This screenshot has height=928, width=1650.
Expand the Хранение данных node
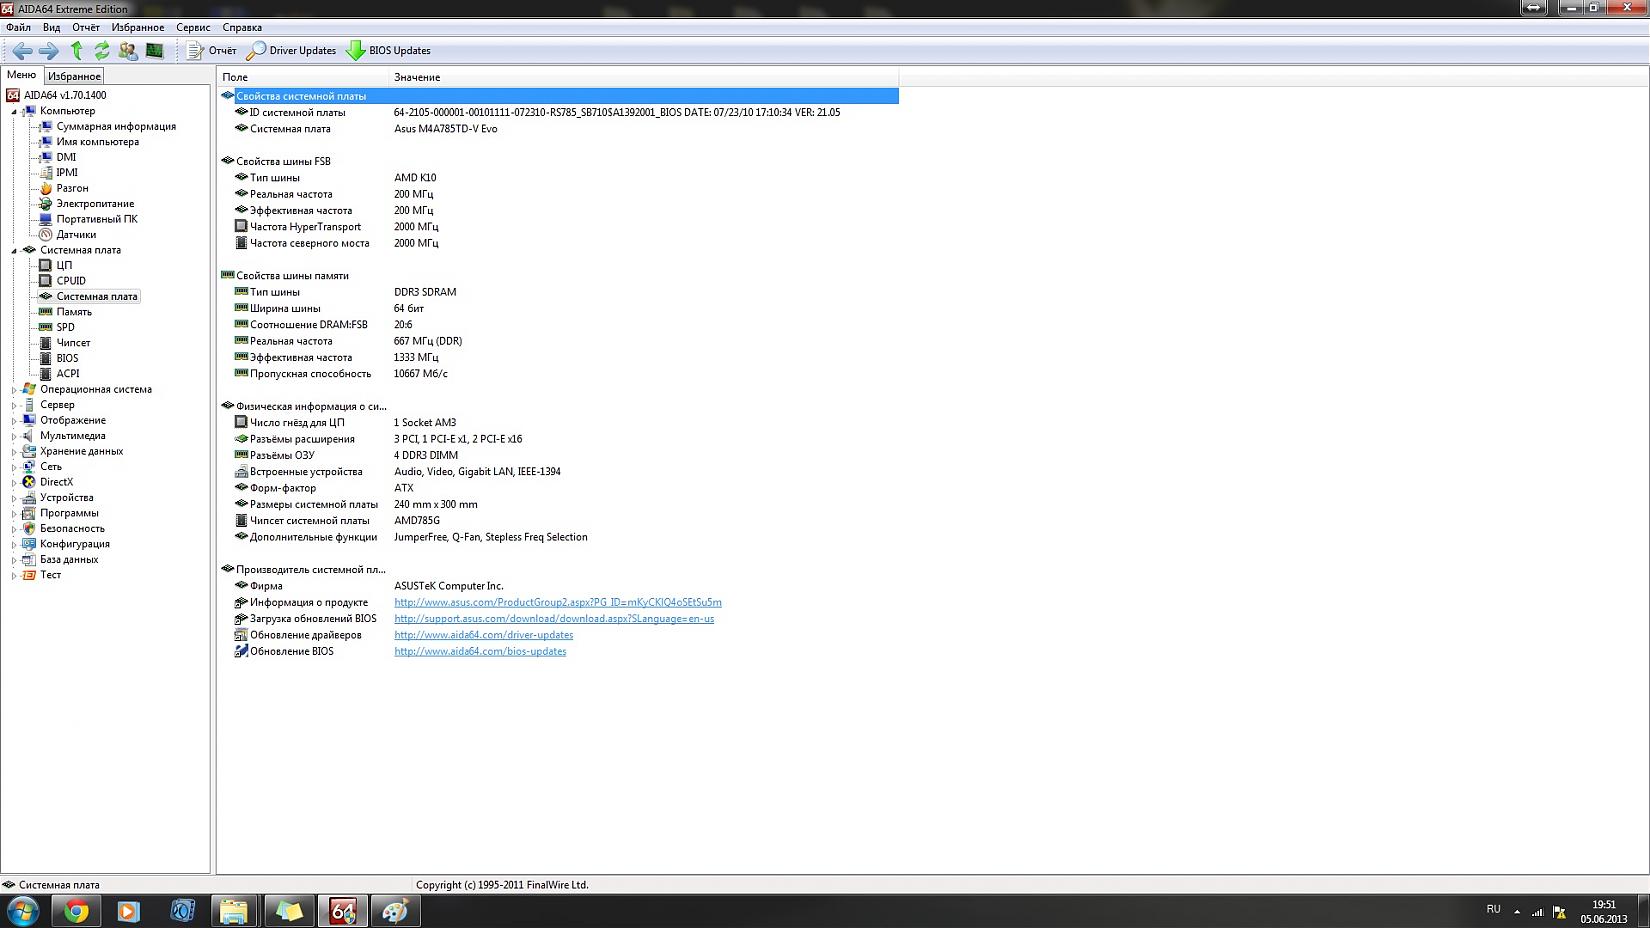[x=14, y=452]
